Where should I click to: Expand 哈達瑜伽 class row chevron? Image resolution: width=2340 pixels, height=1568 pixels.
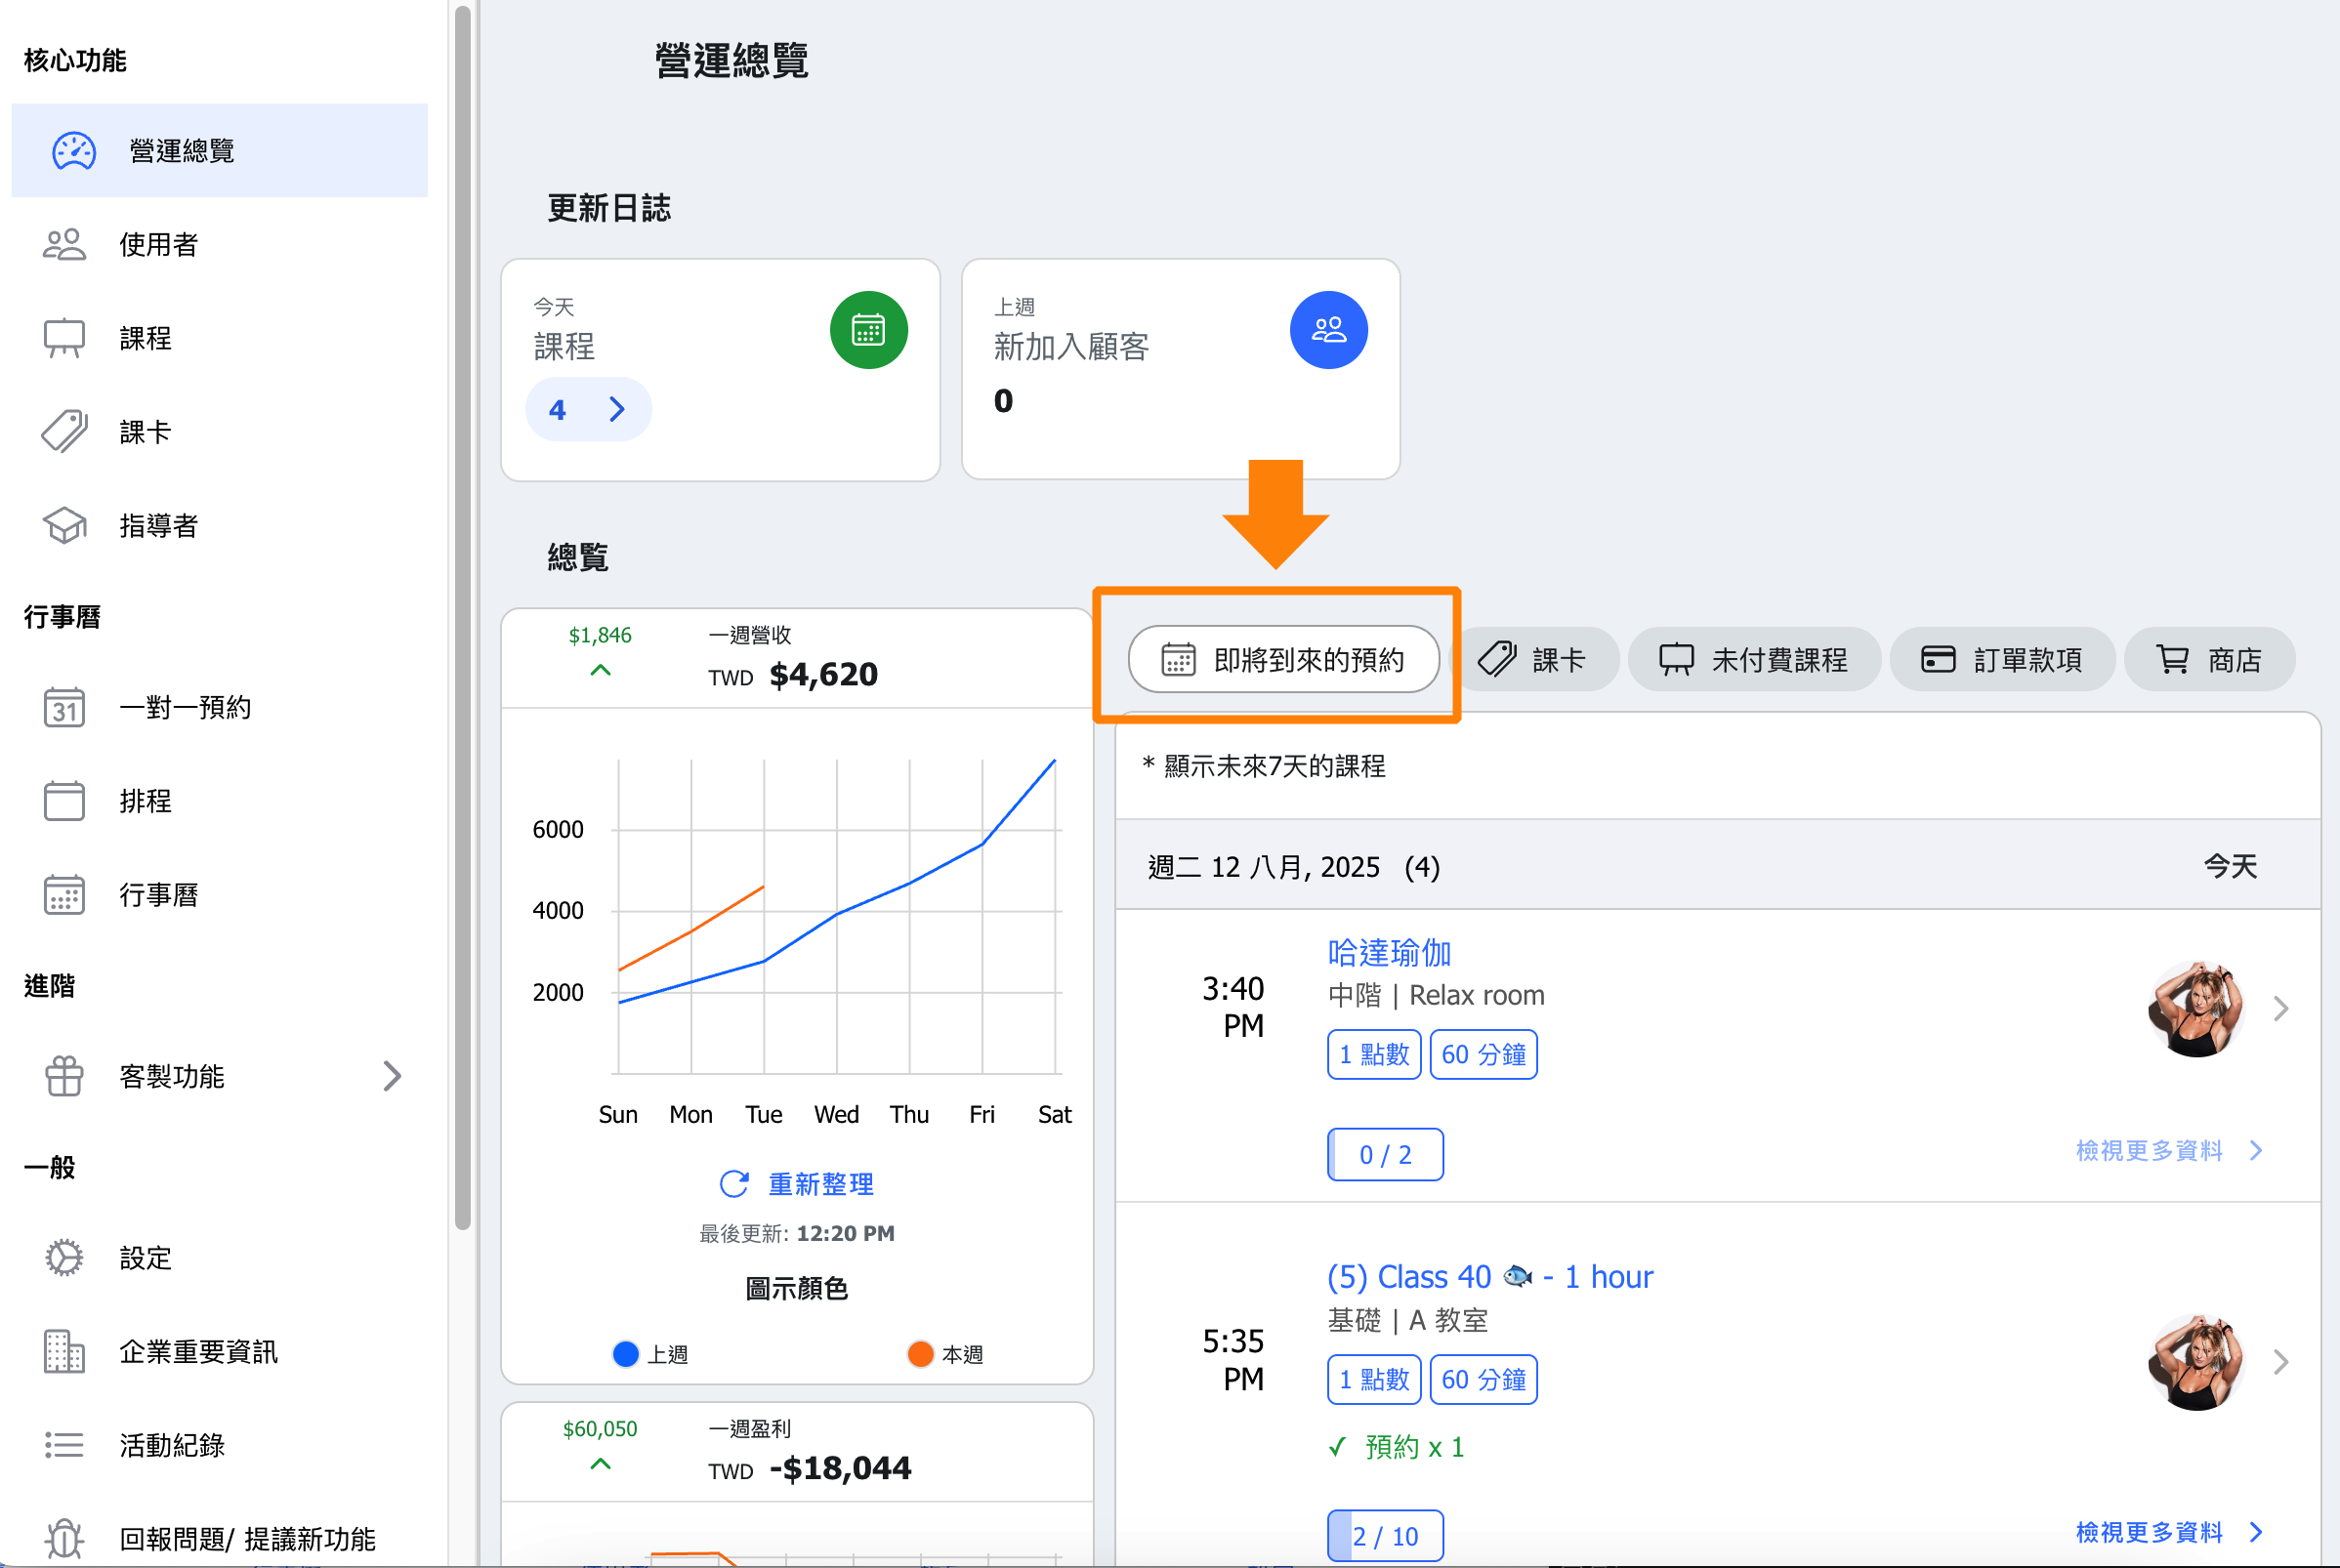pos(2281,1008)
